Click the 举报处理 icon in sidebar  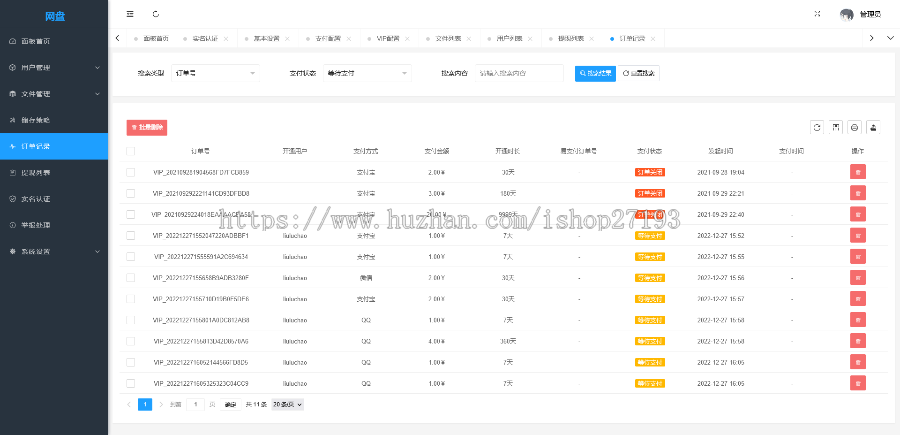point(13,225)
